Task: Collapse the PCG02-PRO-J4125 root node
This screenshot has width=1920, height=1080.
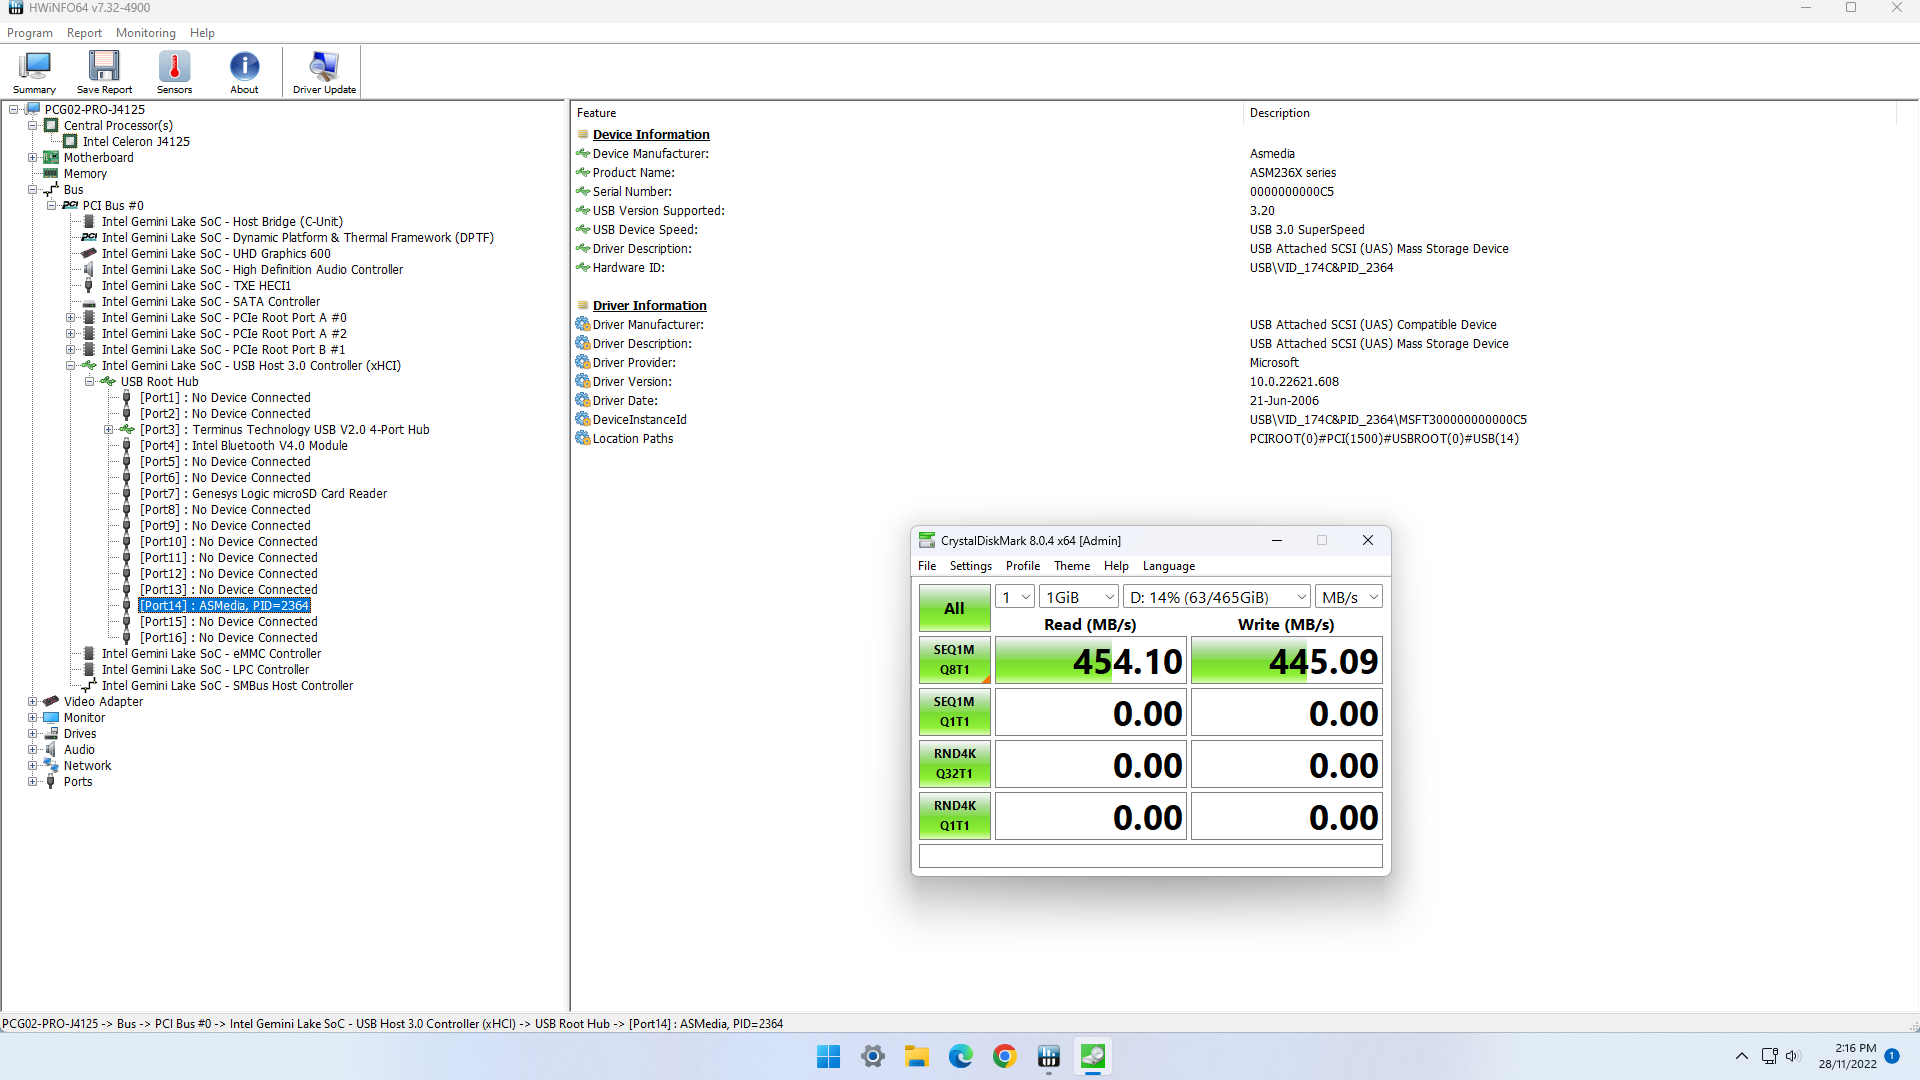Action: click(13, 110)
